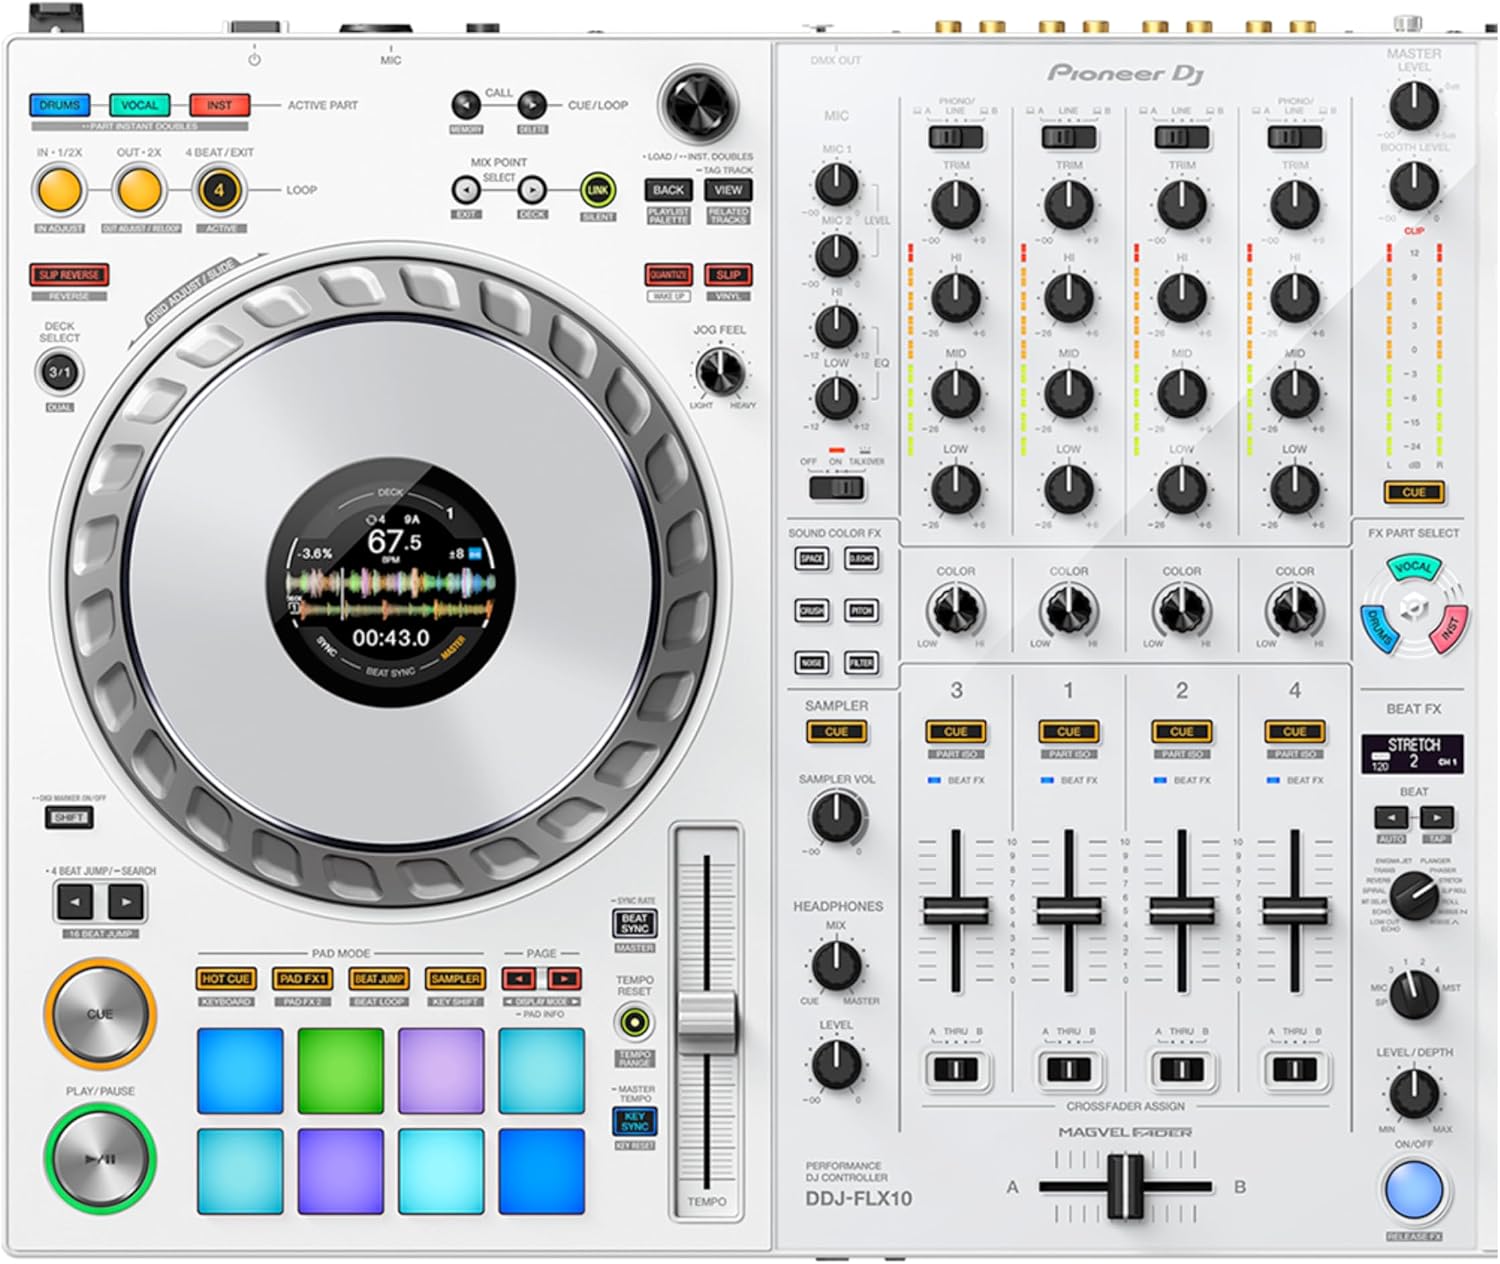This screenshot has height=1264, width=1500.
Task: Click the 4 beat jump forward button
Action: (x=125, y=902)
